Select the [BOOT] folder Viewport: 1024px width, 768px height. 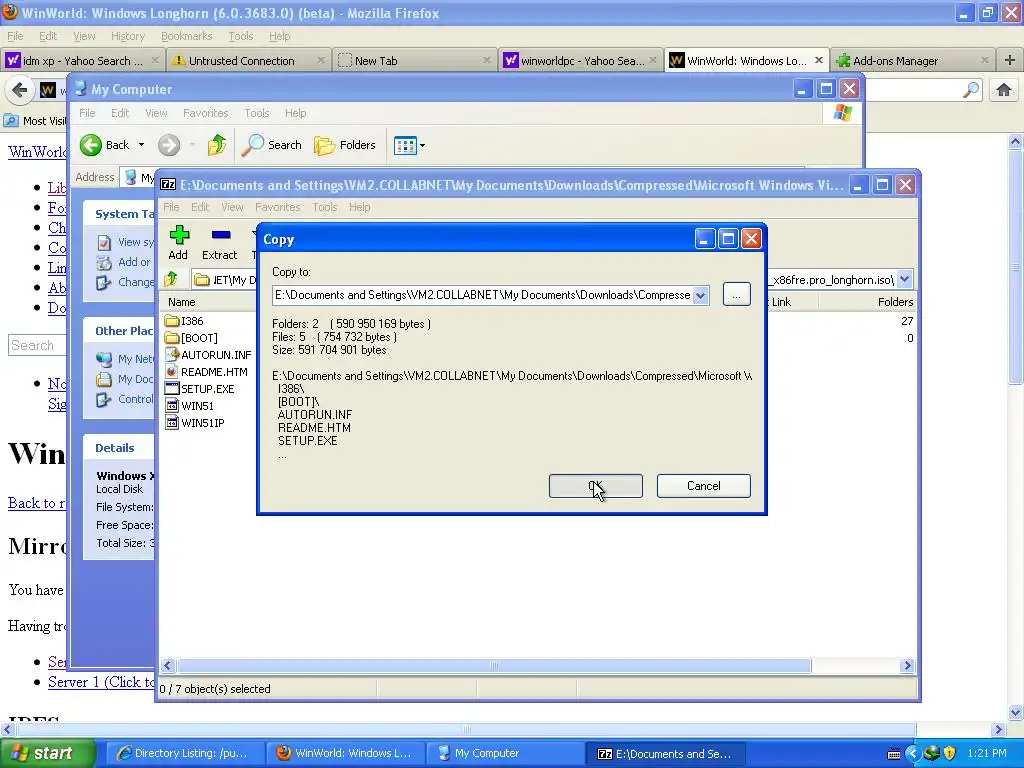(x=192, y=338)
